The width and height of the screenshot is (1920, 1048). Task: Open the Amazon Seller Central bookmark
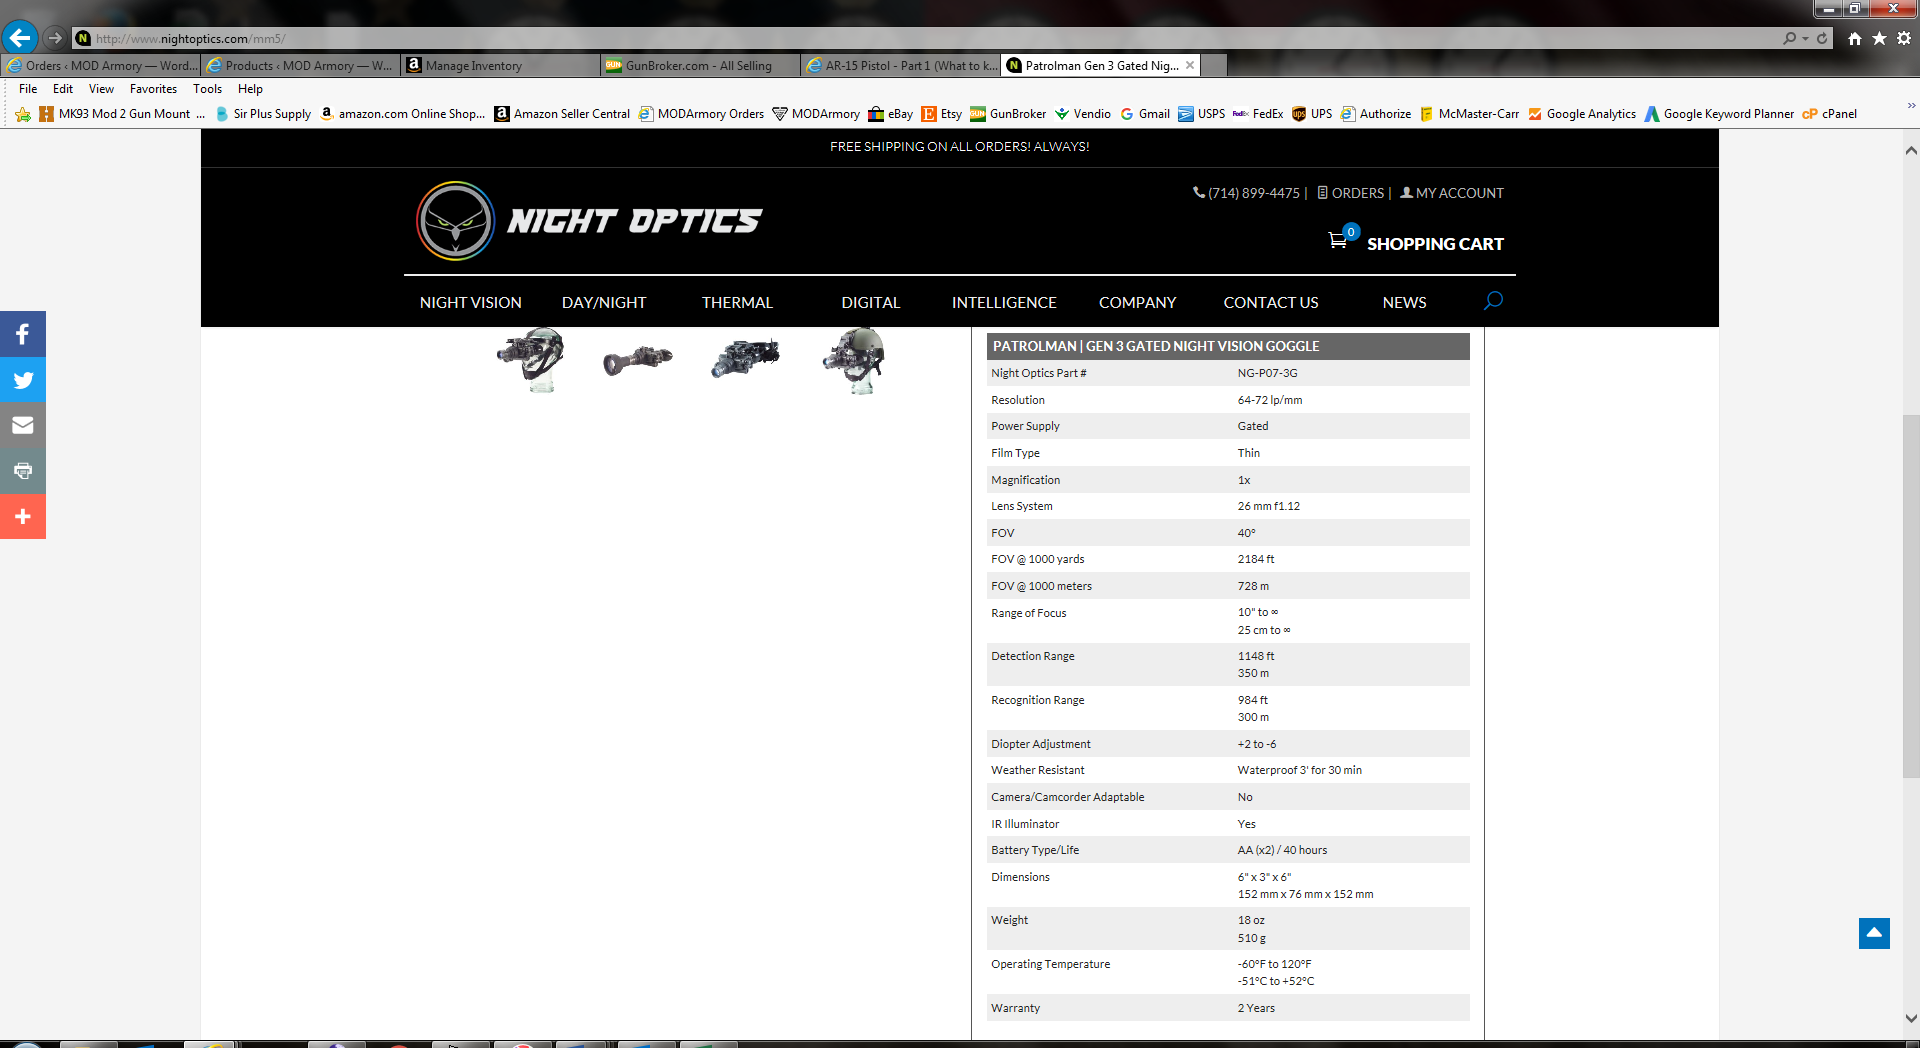[562, 114]
